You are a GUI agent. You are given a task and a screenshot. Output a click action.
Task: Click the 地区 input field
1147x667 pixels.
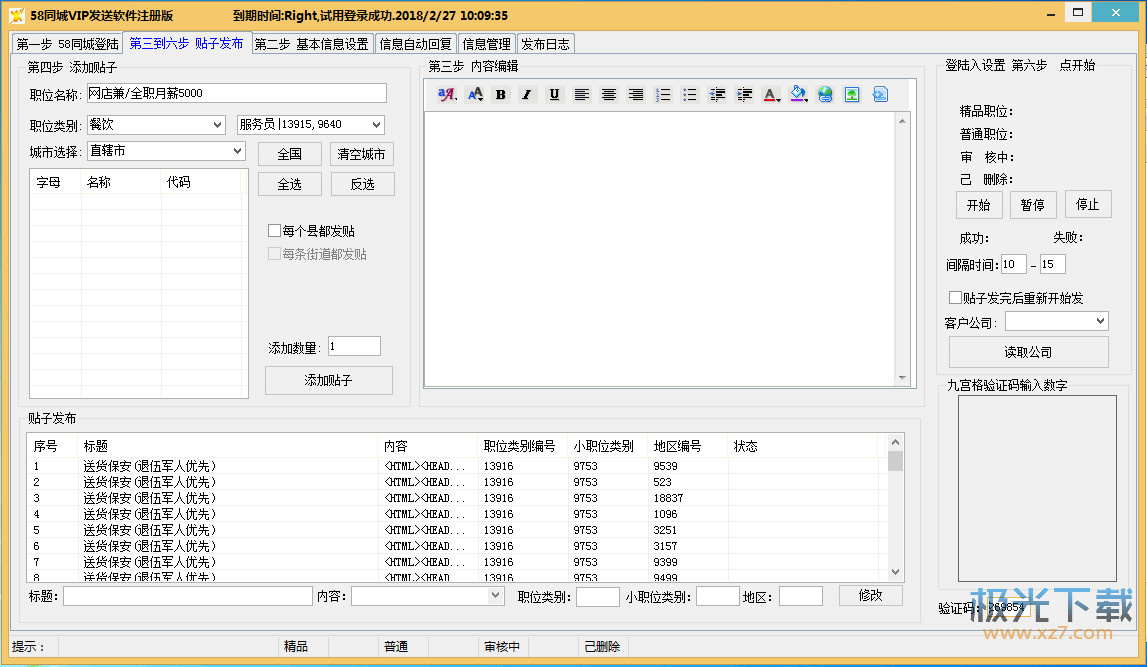801,596
